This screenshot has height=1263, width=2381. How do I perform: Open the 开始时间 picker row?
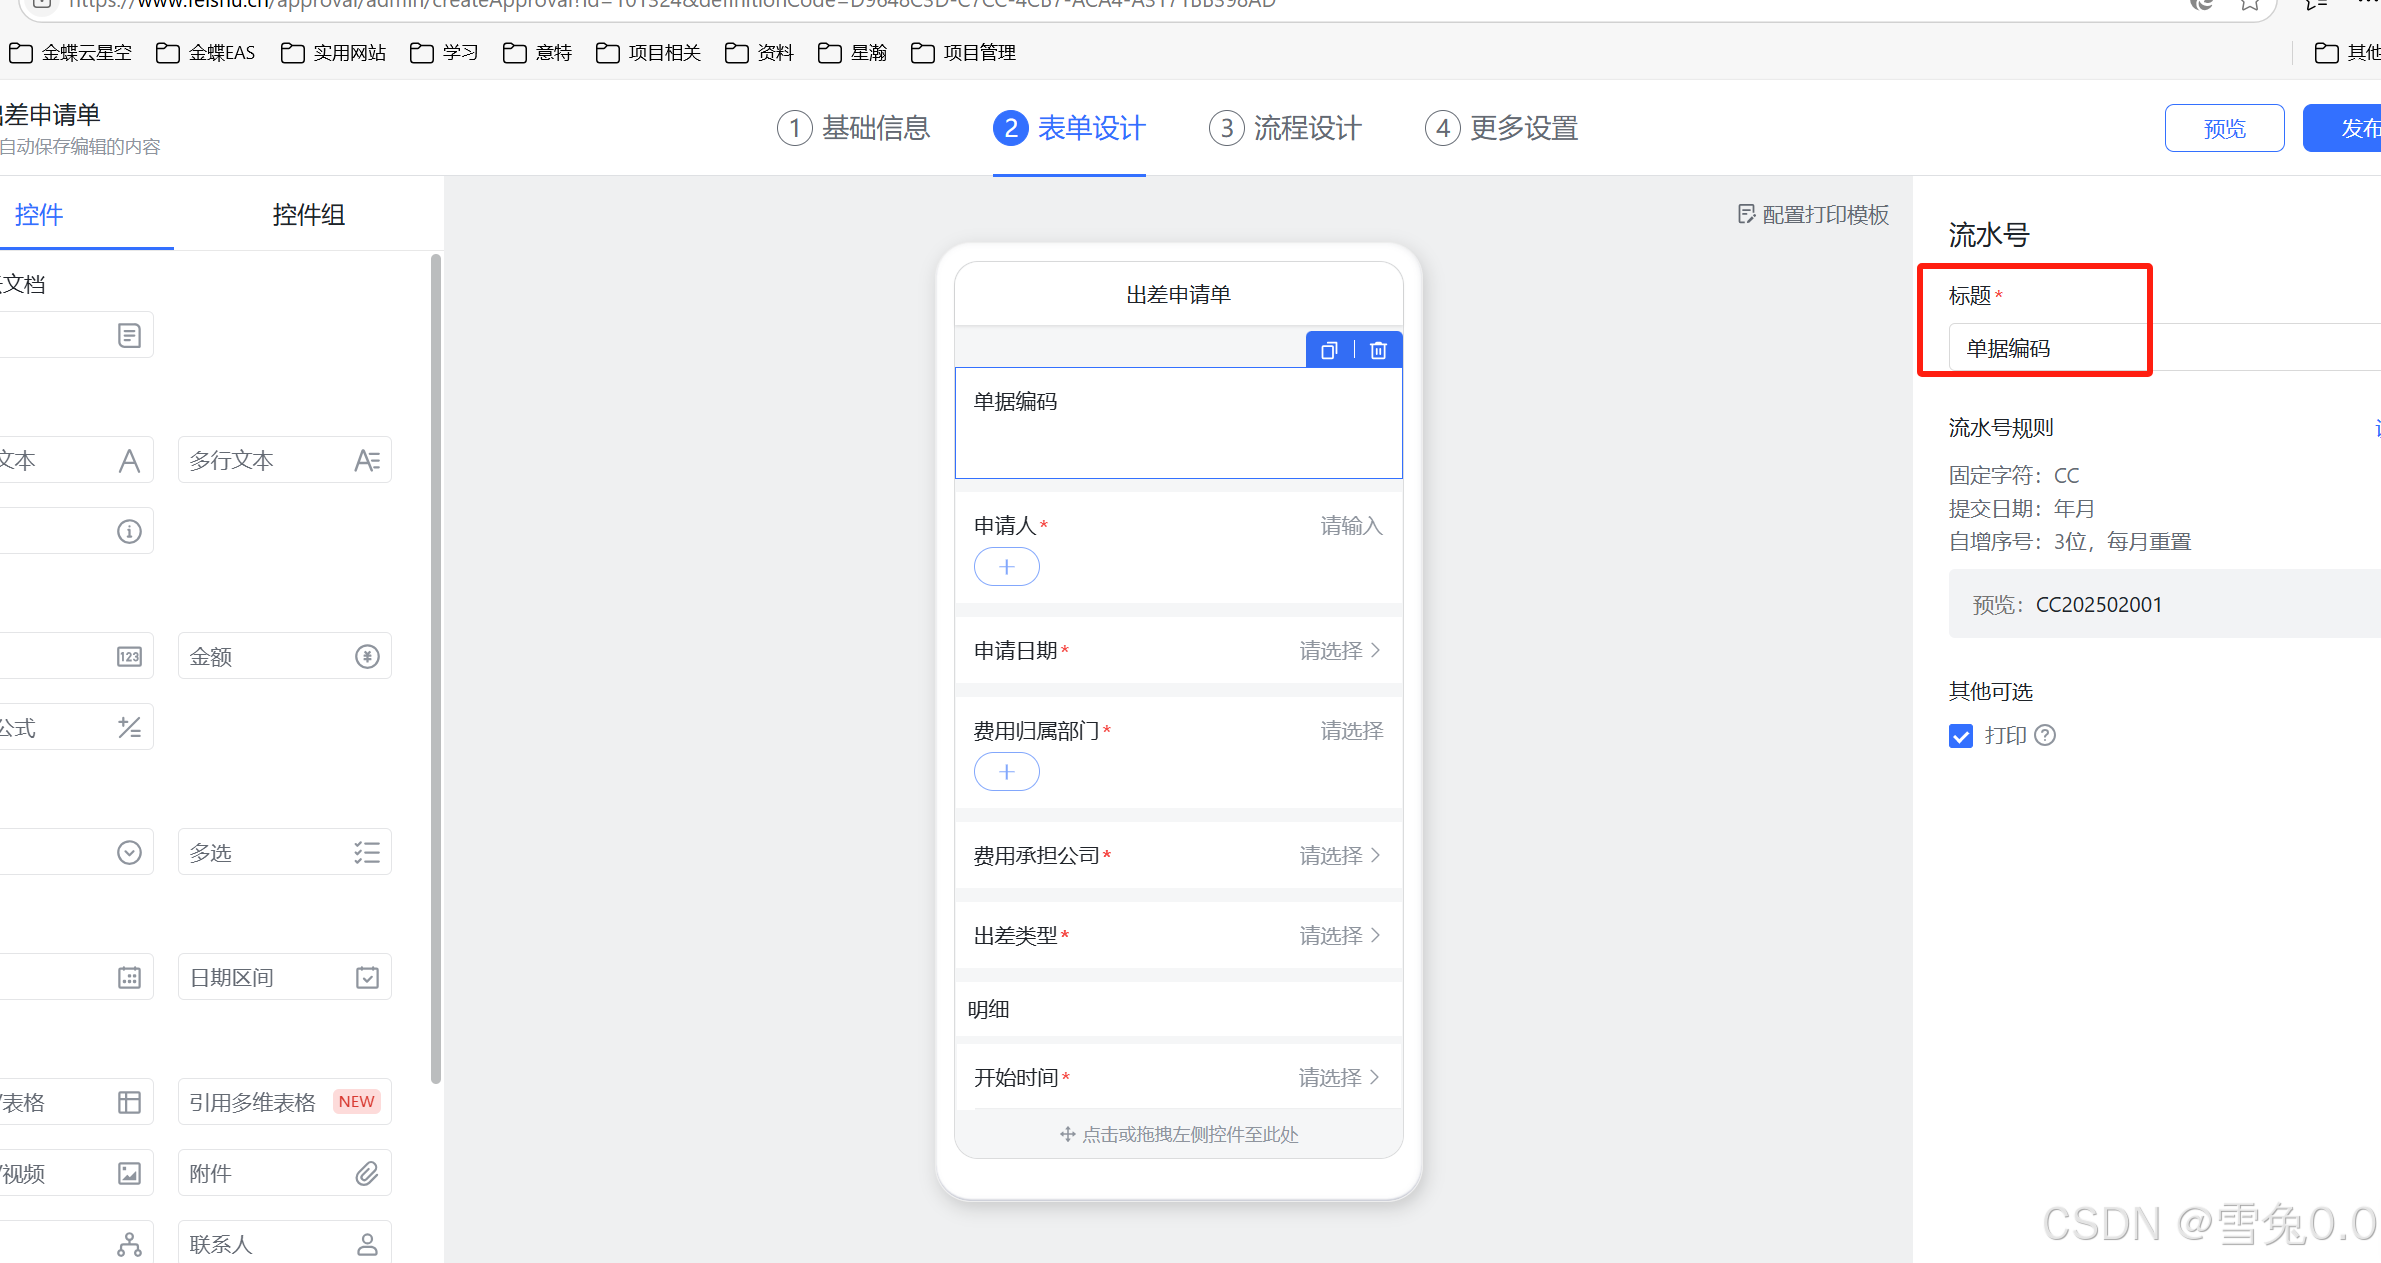[1178, 1077]
